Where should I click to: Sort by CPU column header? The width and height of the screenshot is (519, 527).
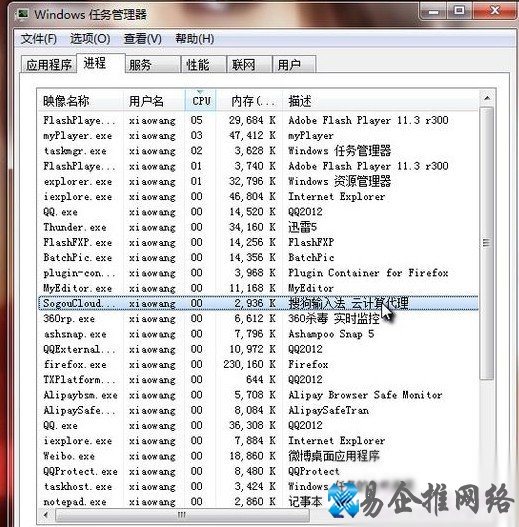point(200,101)
